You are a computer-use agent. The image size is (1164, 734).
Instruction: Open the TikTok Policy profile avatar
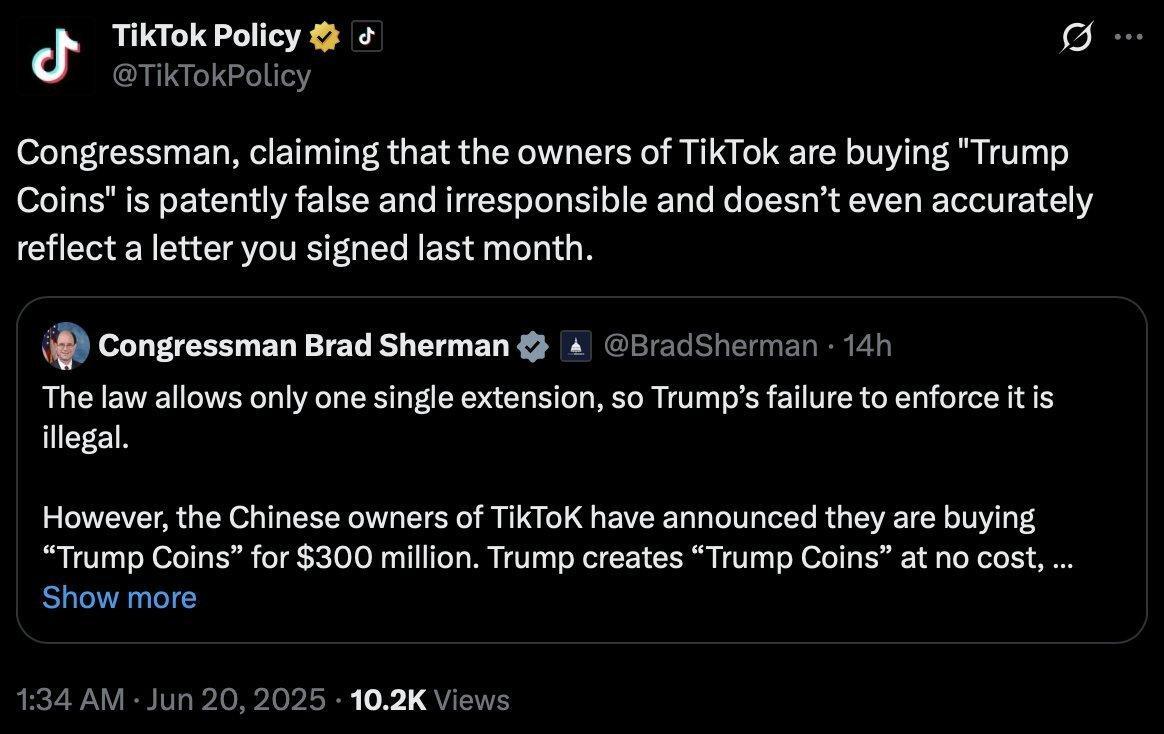(x=56, y=56)
